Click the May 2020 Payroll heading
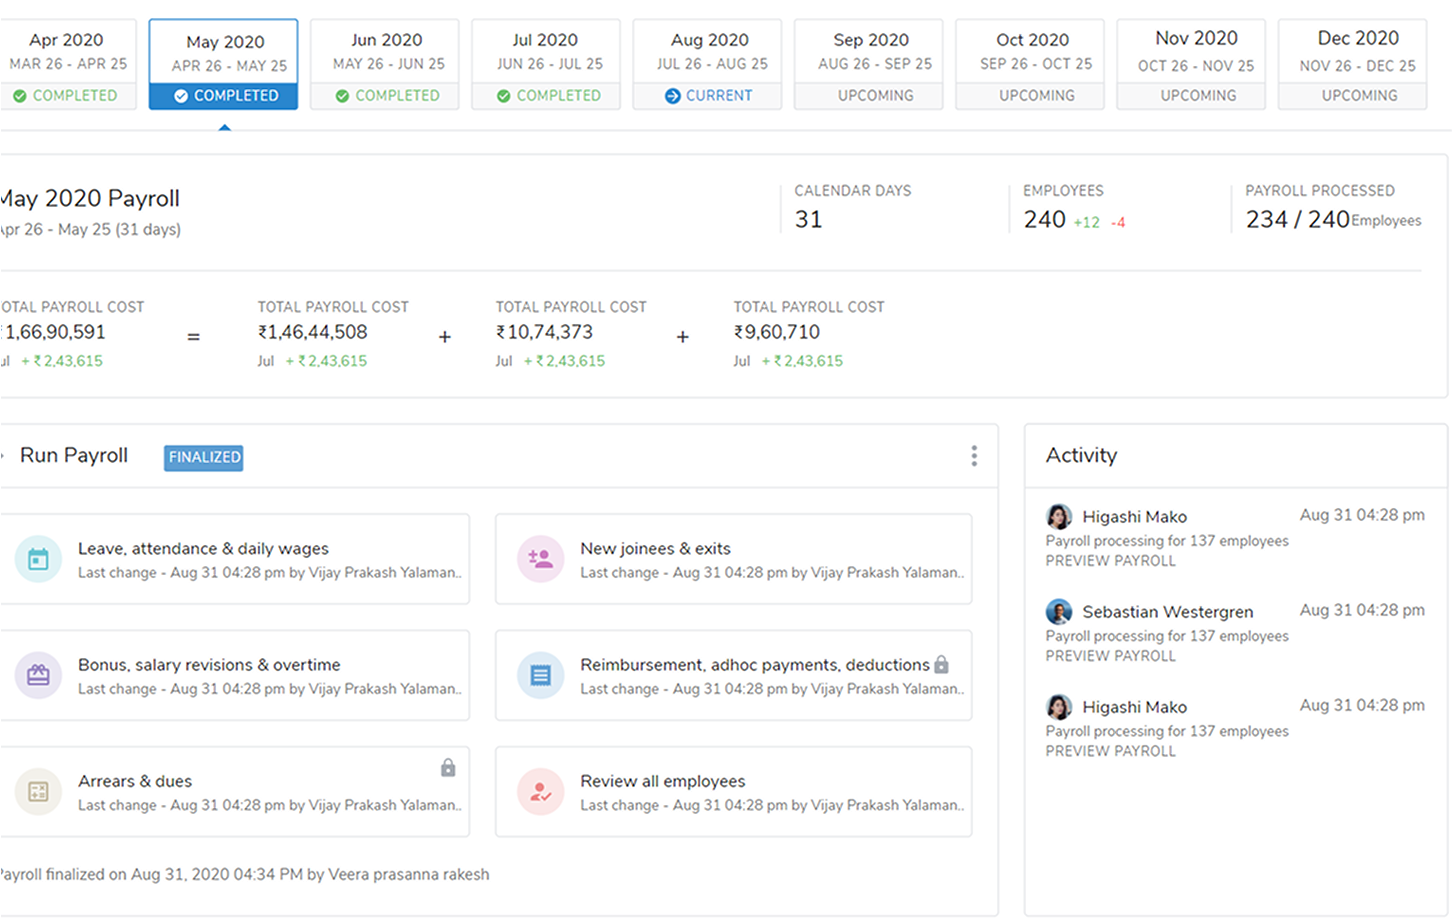The width and height of the screenshot is (1452, 923). (x=90, y=198)
